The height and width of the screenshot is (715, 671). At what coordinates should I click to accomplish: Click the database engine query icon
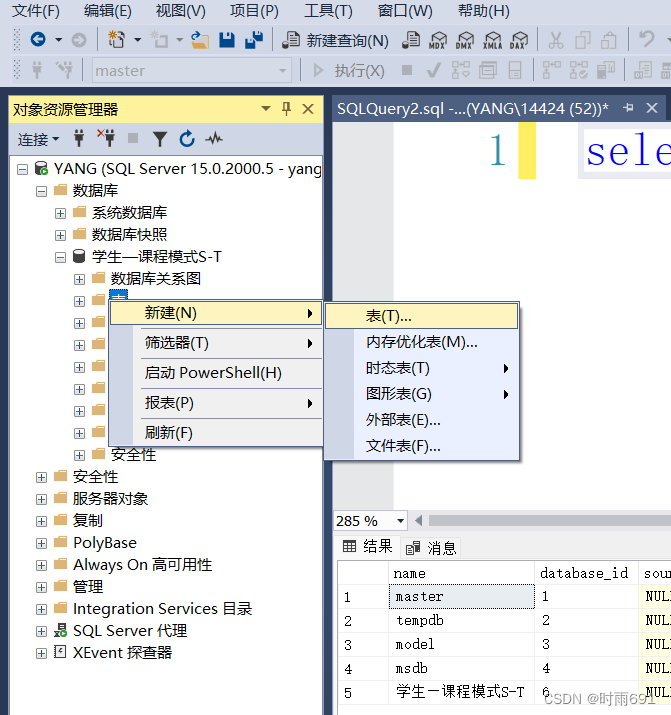pyautogui.click(x=411, y=40)
